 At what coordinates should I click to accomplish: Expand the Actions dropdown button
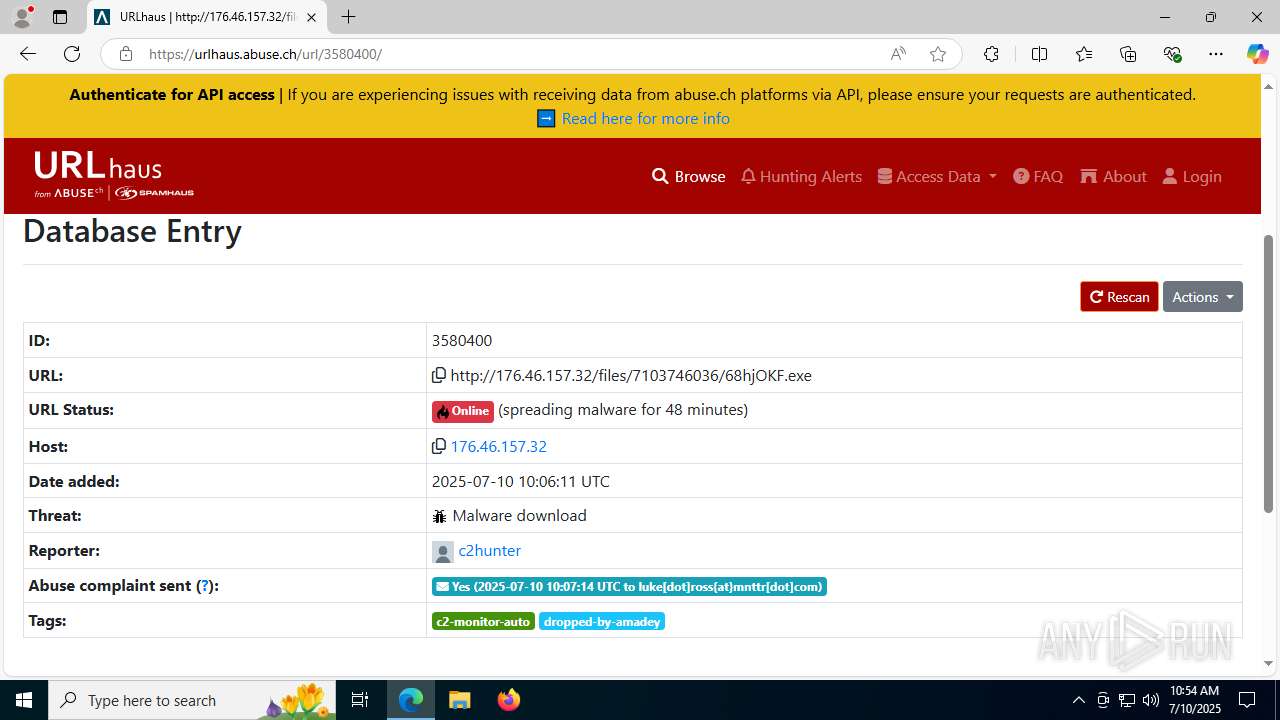click(1202, 297)
